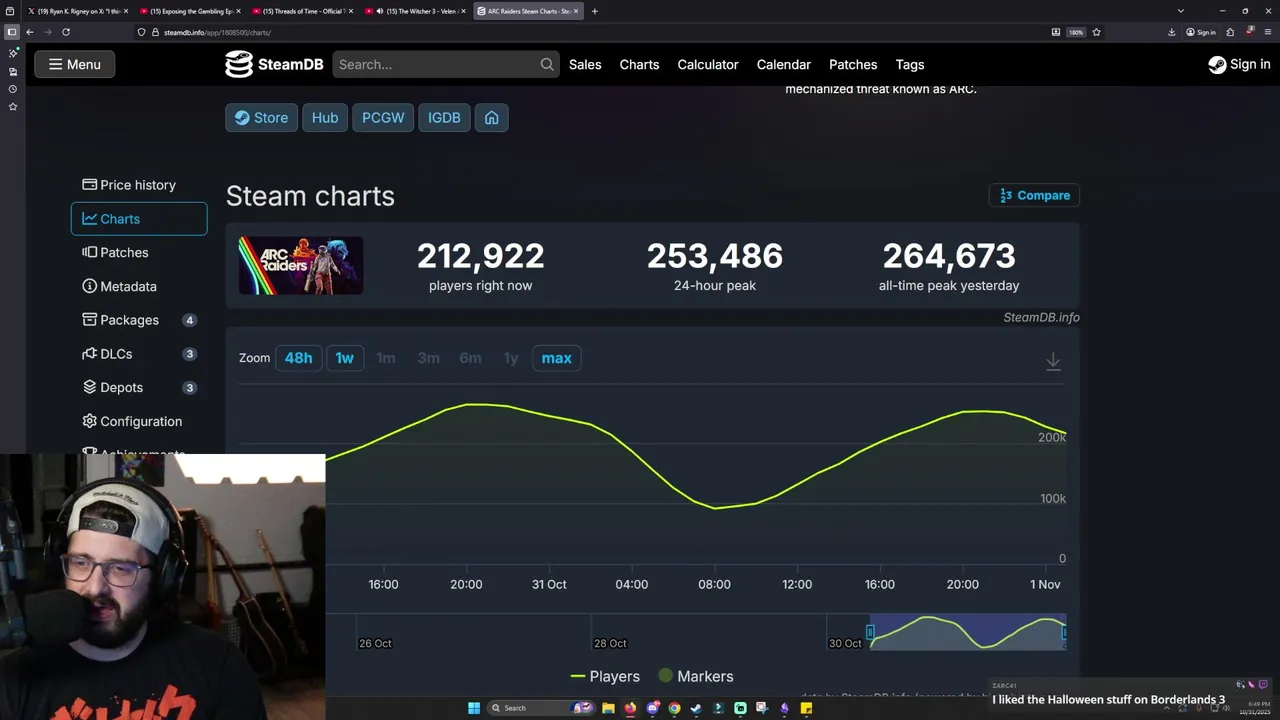Go back in browser history
The image size is (1280, 720).
[x=29, y=32]
